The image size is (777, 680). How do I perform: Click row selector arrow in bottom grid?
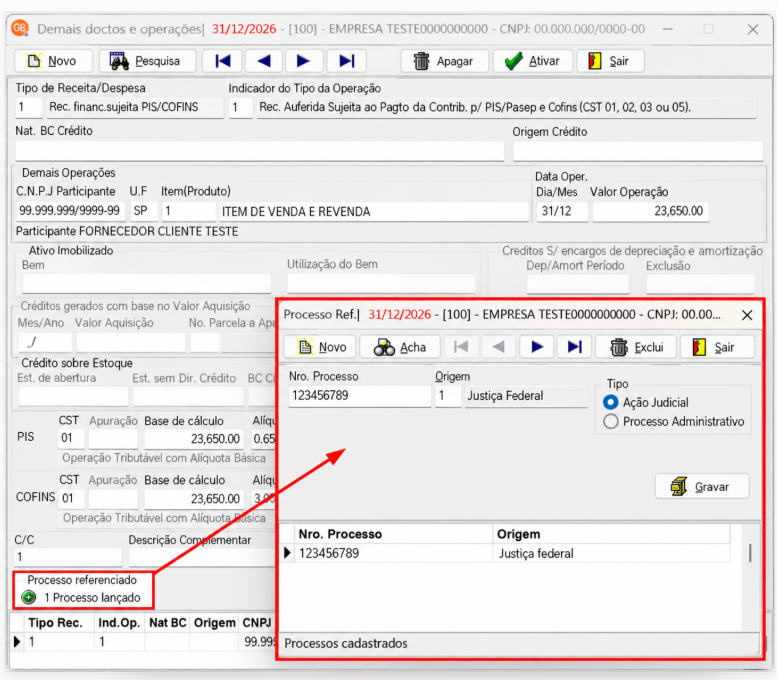tap(17, 642)
